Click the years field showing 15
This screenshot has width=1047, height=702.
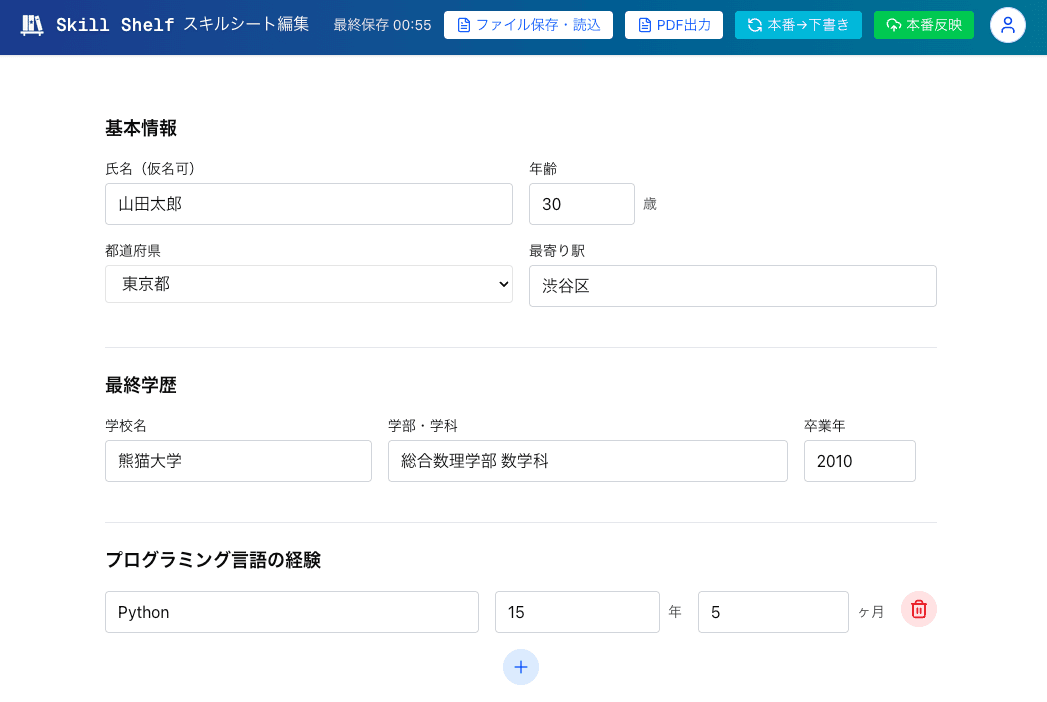click(x=577, y=612)
